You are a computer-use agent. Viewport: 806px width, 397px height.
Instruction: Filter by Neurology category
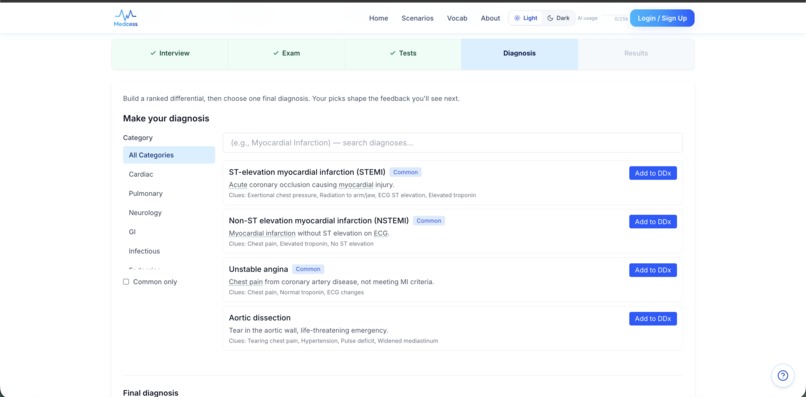(169, 212)
